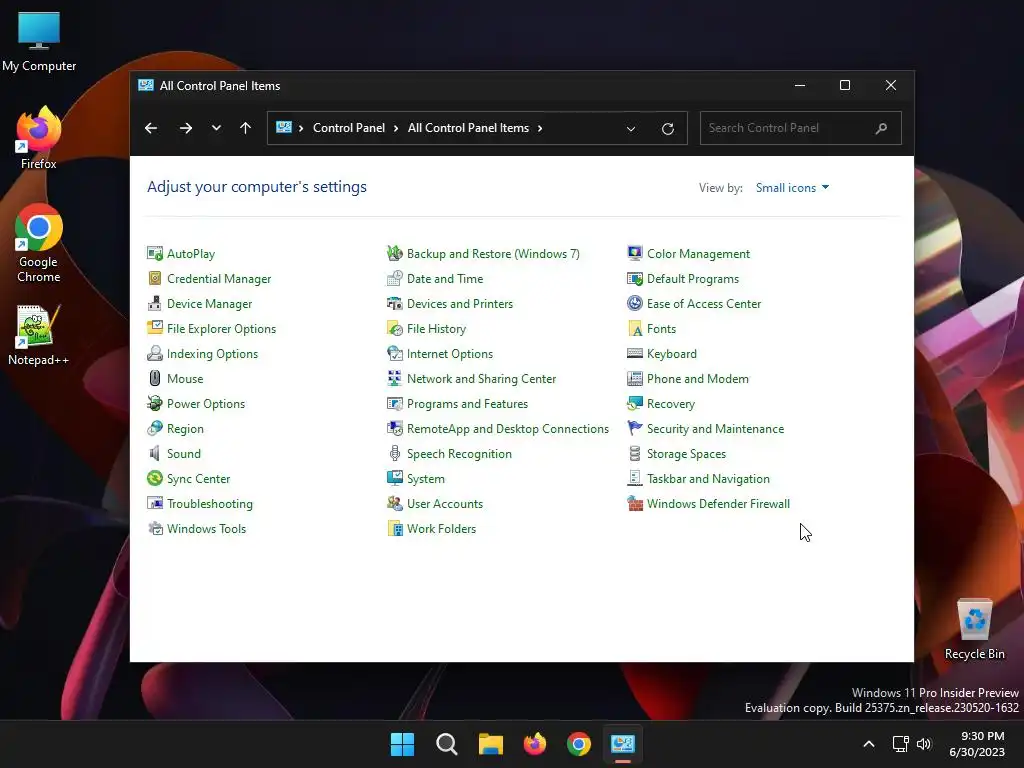This screenshot has width=1024, height=768.
Task: Go up one level with up arrow
Action: coord(246,128)
